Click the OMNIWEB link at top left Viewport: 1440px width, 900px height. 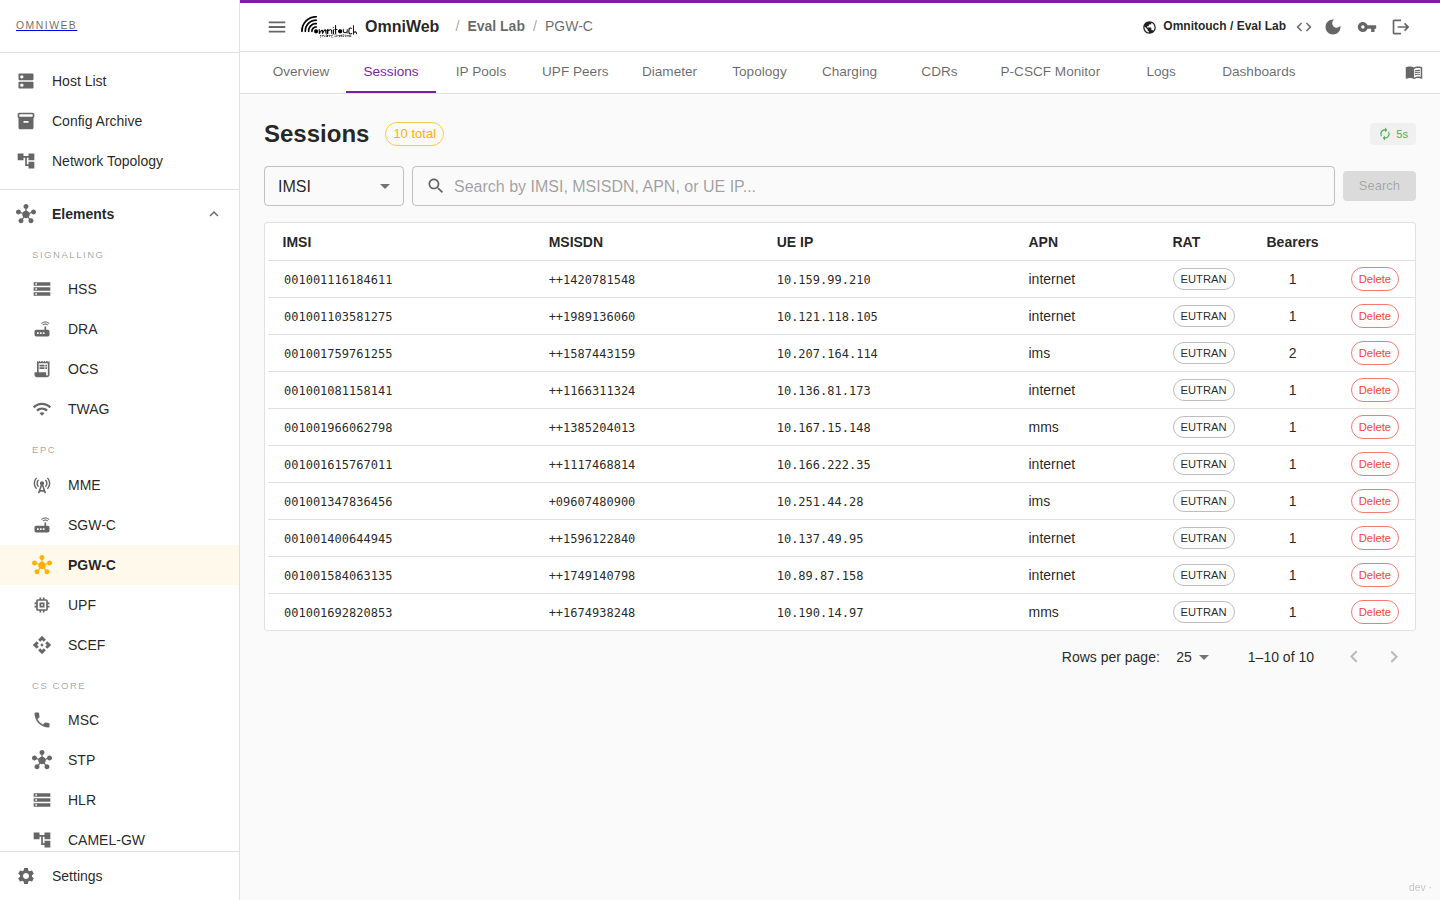coord(46,25)
